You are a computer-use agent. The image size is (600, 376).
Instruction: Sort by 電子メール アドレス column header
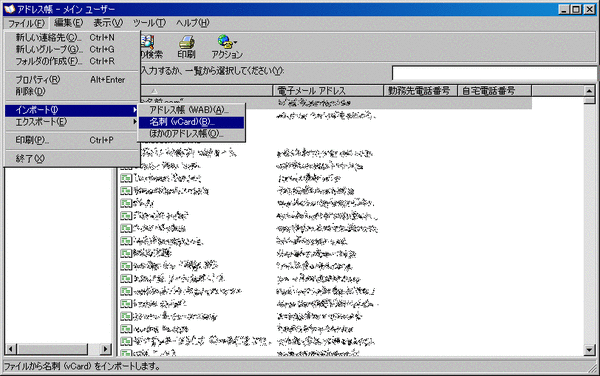click(x=328, y=91)
